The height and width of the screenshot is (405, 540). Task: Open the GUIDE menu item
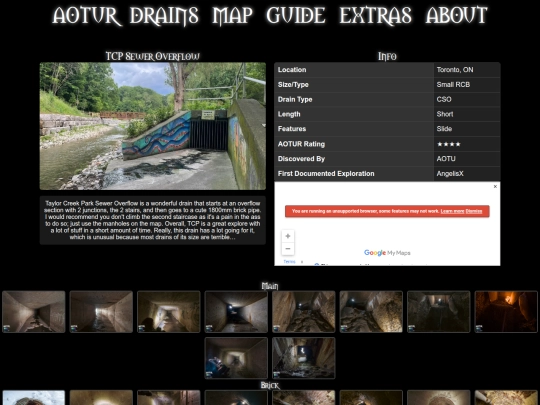296,15
